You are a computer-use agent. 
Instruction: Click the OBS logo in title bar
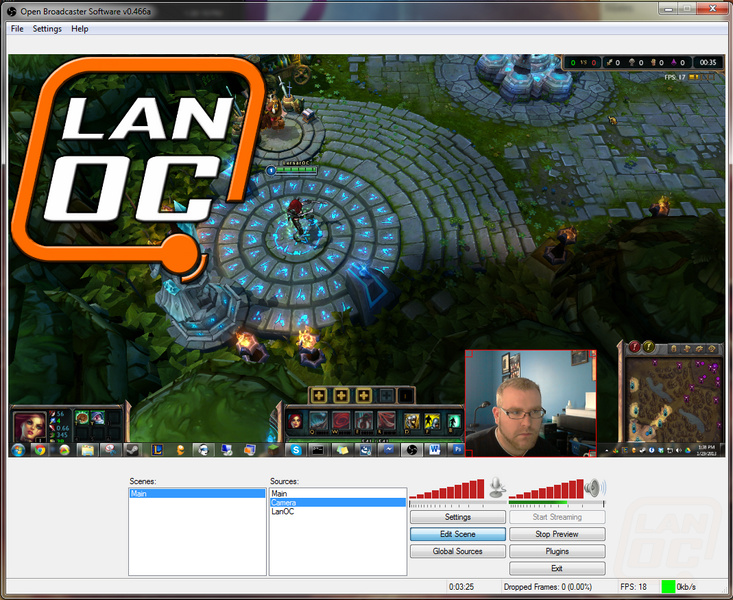pos(12,11)
